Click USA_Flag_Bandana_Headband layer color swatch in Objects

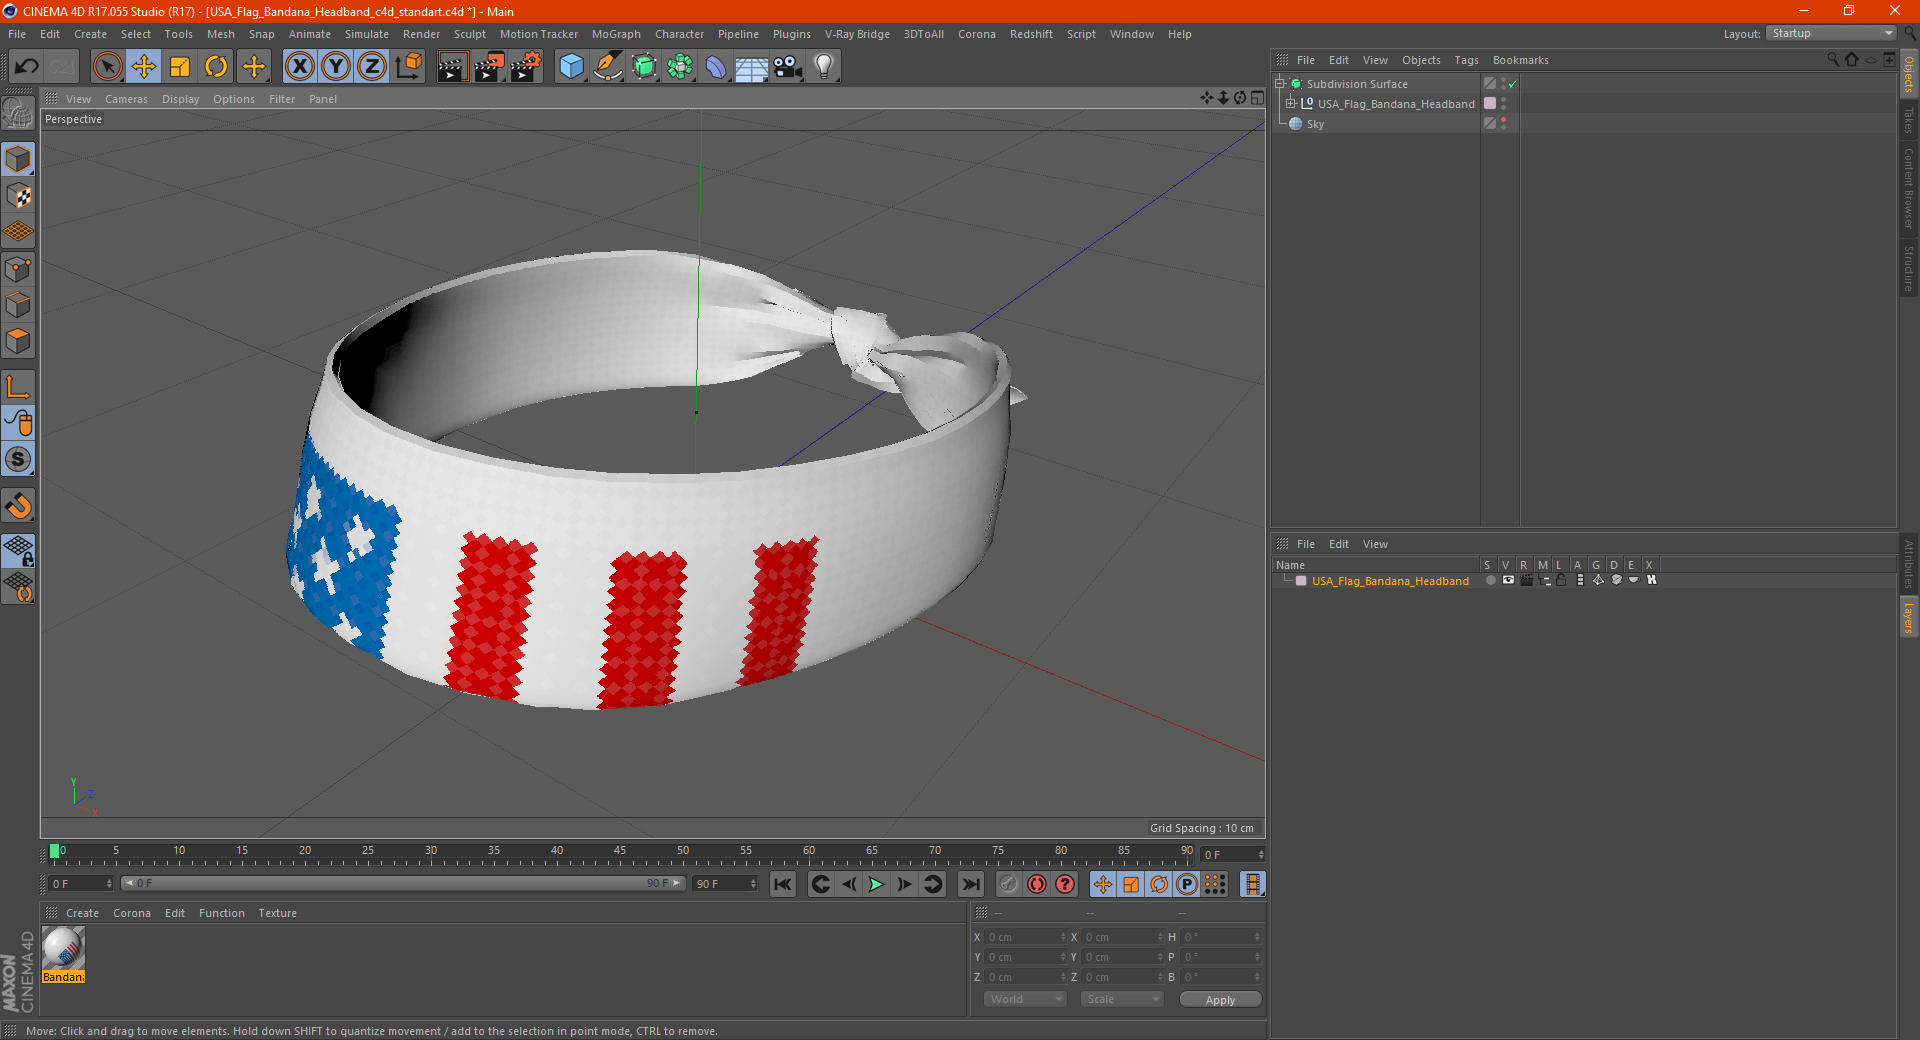tap(1490, 104)
